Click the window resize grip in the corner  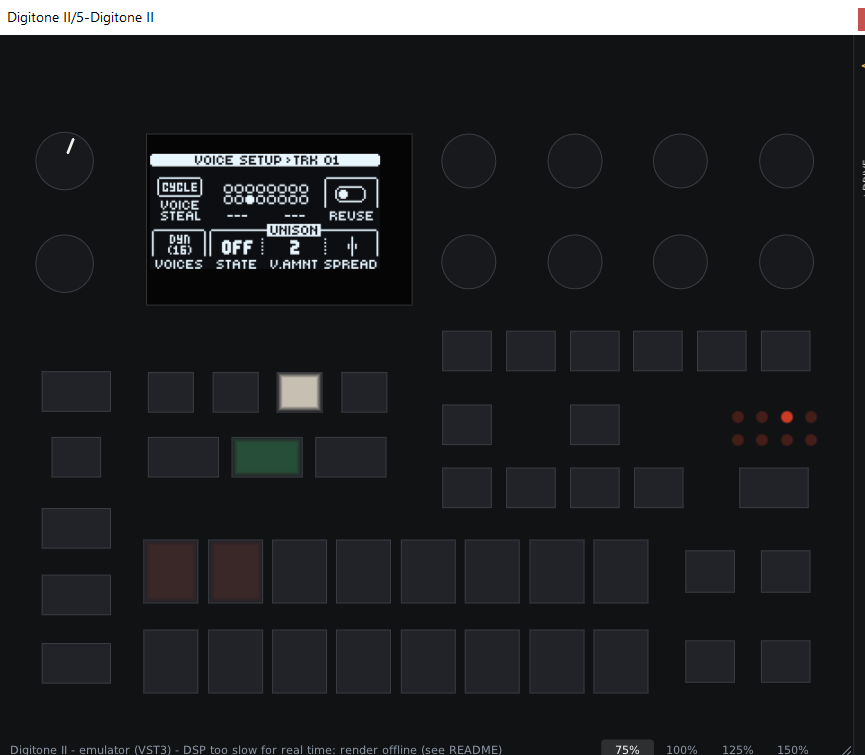tap(847, 750)
